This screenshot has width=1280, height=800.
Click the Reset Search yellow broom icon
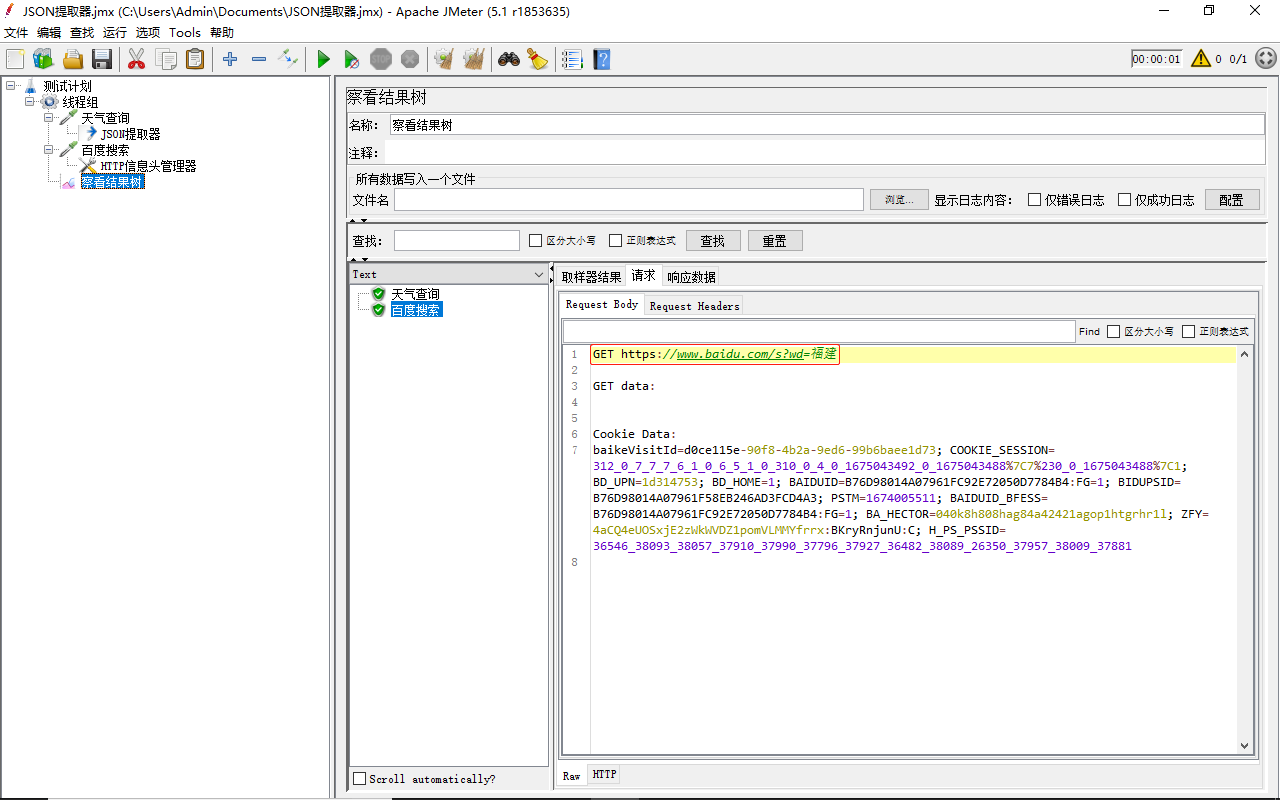[x=538, y=59]
